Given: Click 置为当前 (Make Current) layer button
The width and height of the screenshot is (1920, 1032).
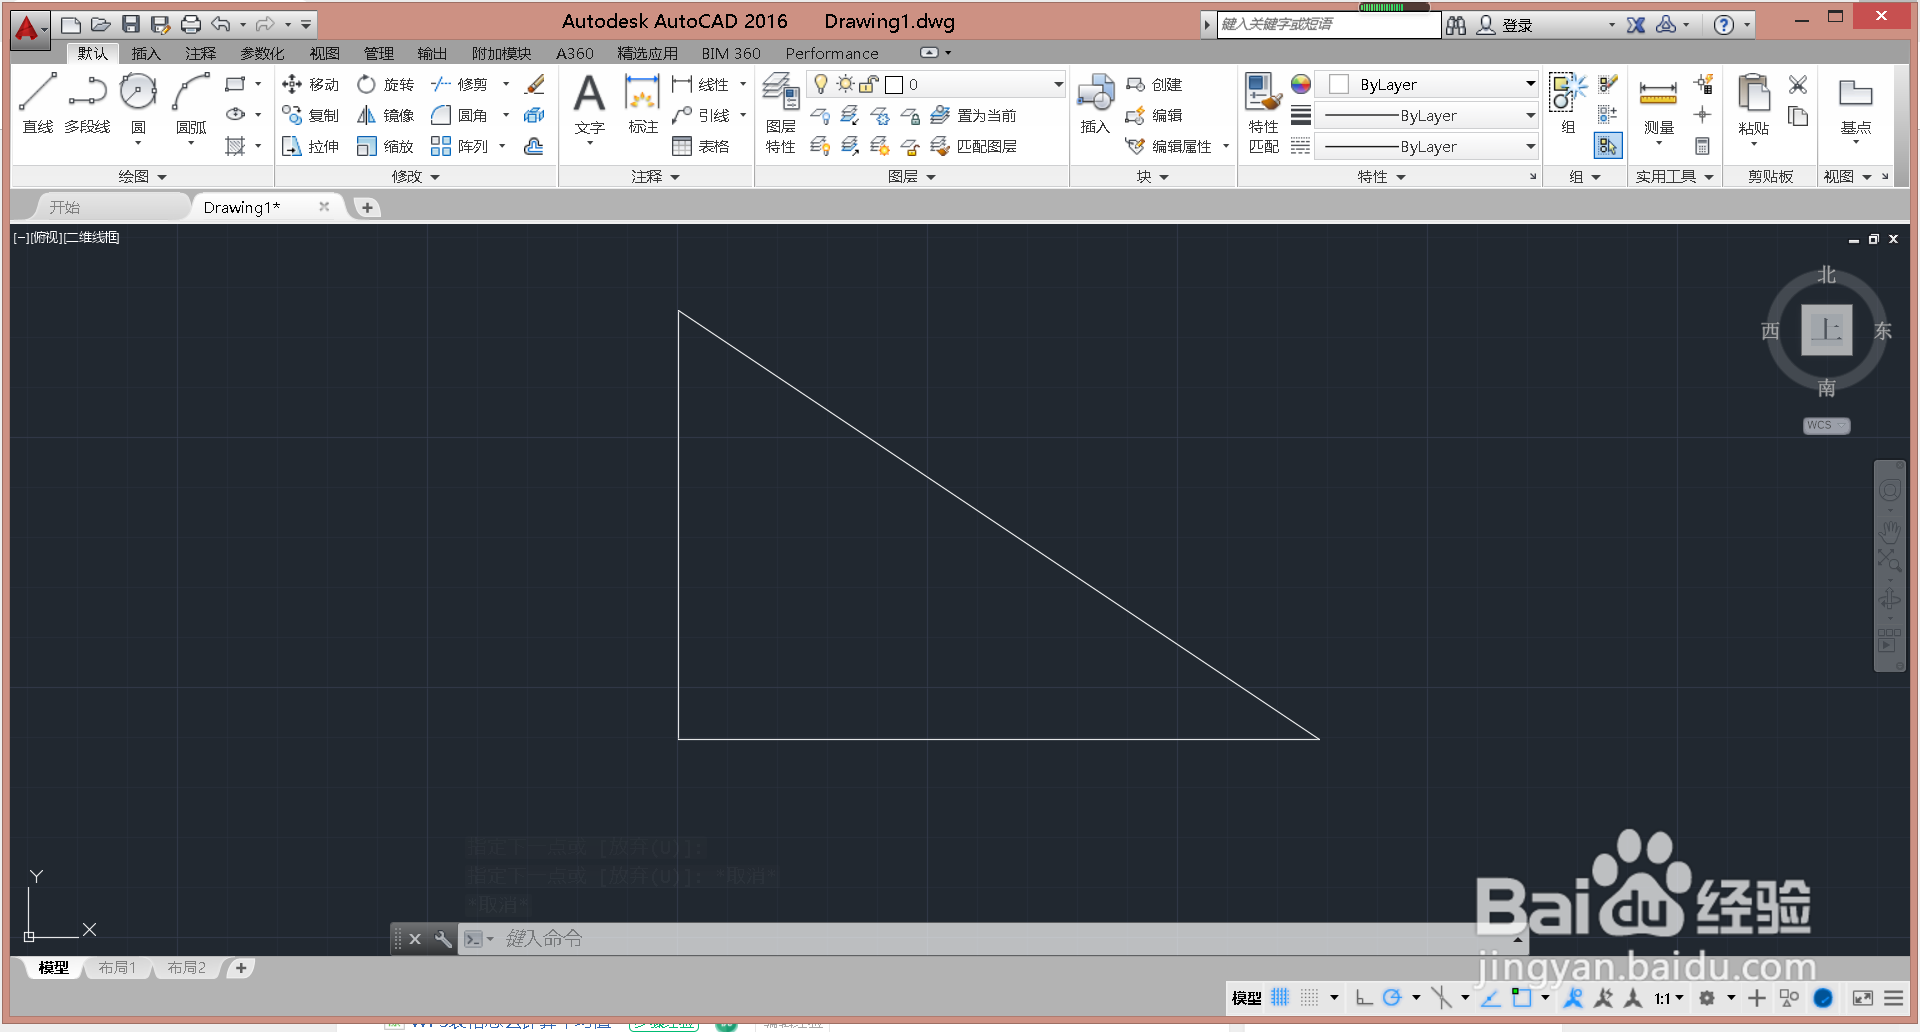Looking at the screenshot, I should click(973, 116).
